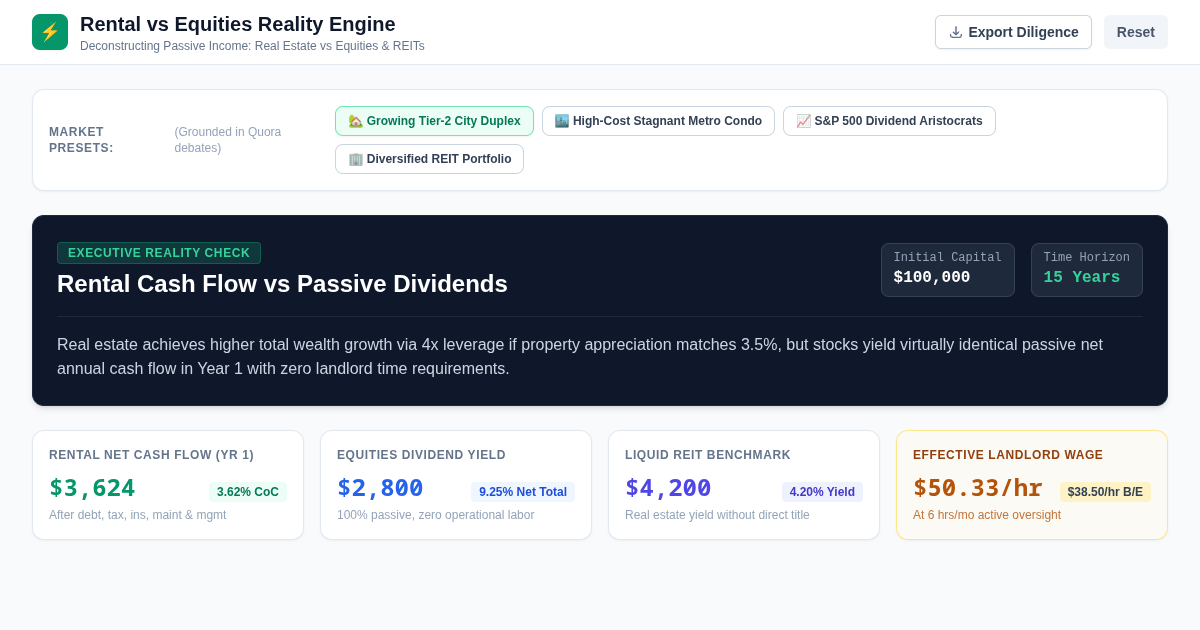Click the 3.62% CoC badge

click(x=248, y=492)
